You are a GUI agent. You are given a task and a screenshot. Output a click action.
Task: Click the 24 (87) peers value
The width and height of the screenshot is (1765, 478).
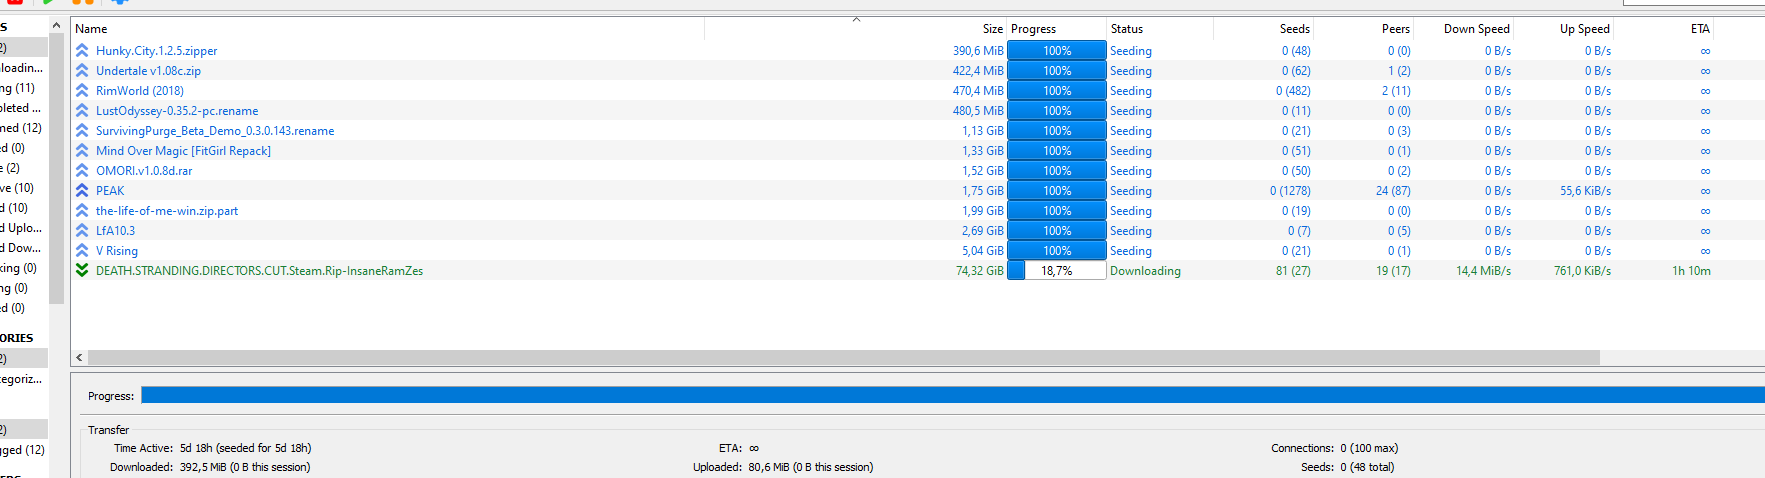pyautogui.click(x=1393, y=190)
